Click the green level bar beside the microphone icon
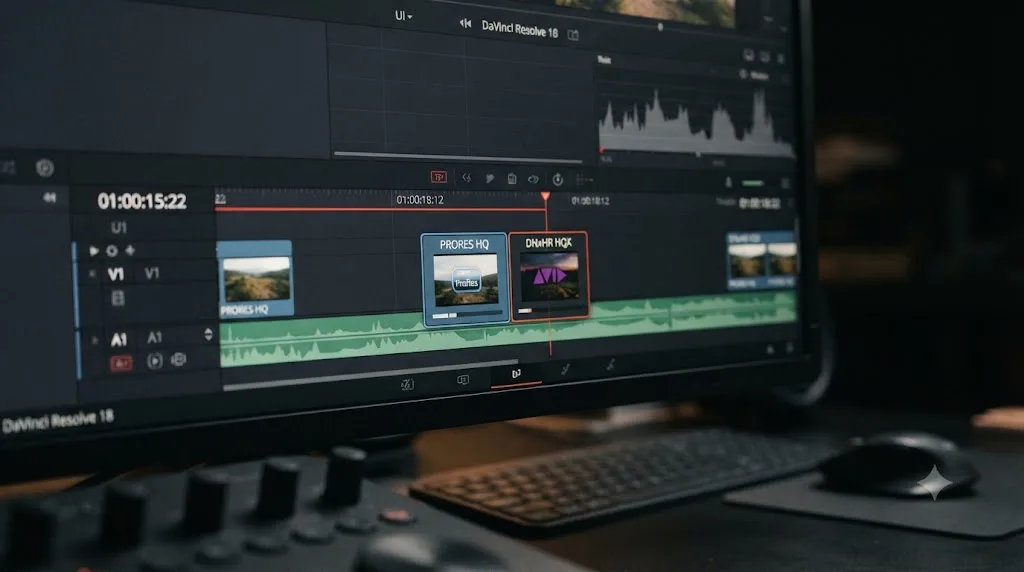 tap(753, 183)
